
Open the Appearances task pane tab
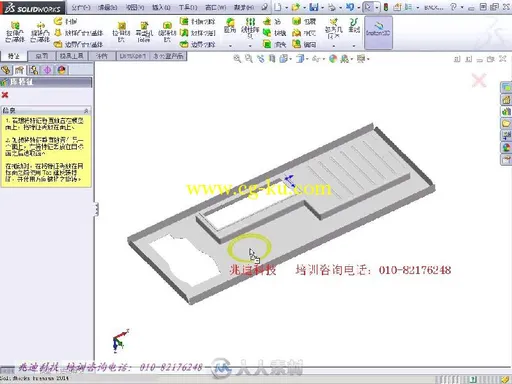click(507, 147)
